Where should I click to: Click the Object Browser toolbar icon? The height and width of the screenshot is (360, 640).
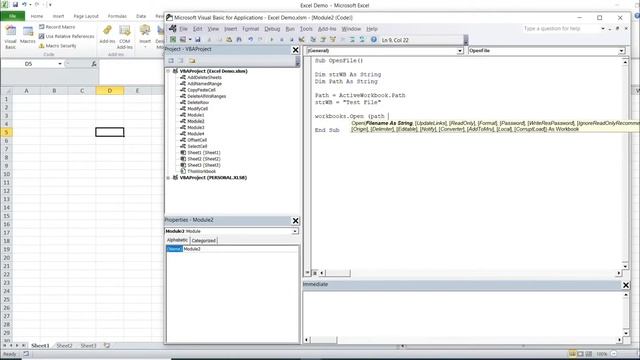(x=333, y=40)
